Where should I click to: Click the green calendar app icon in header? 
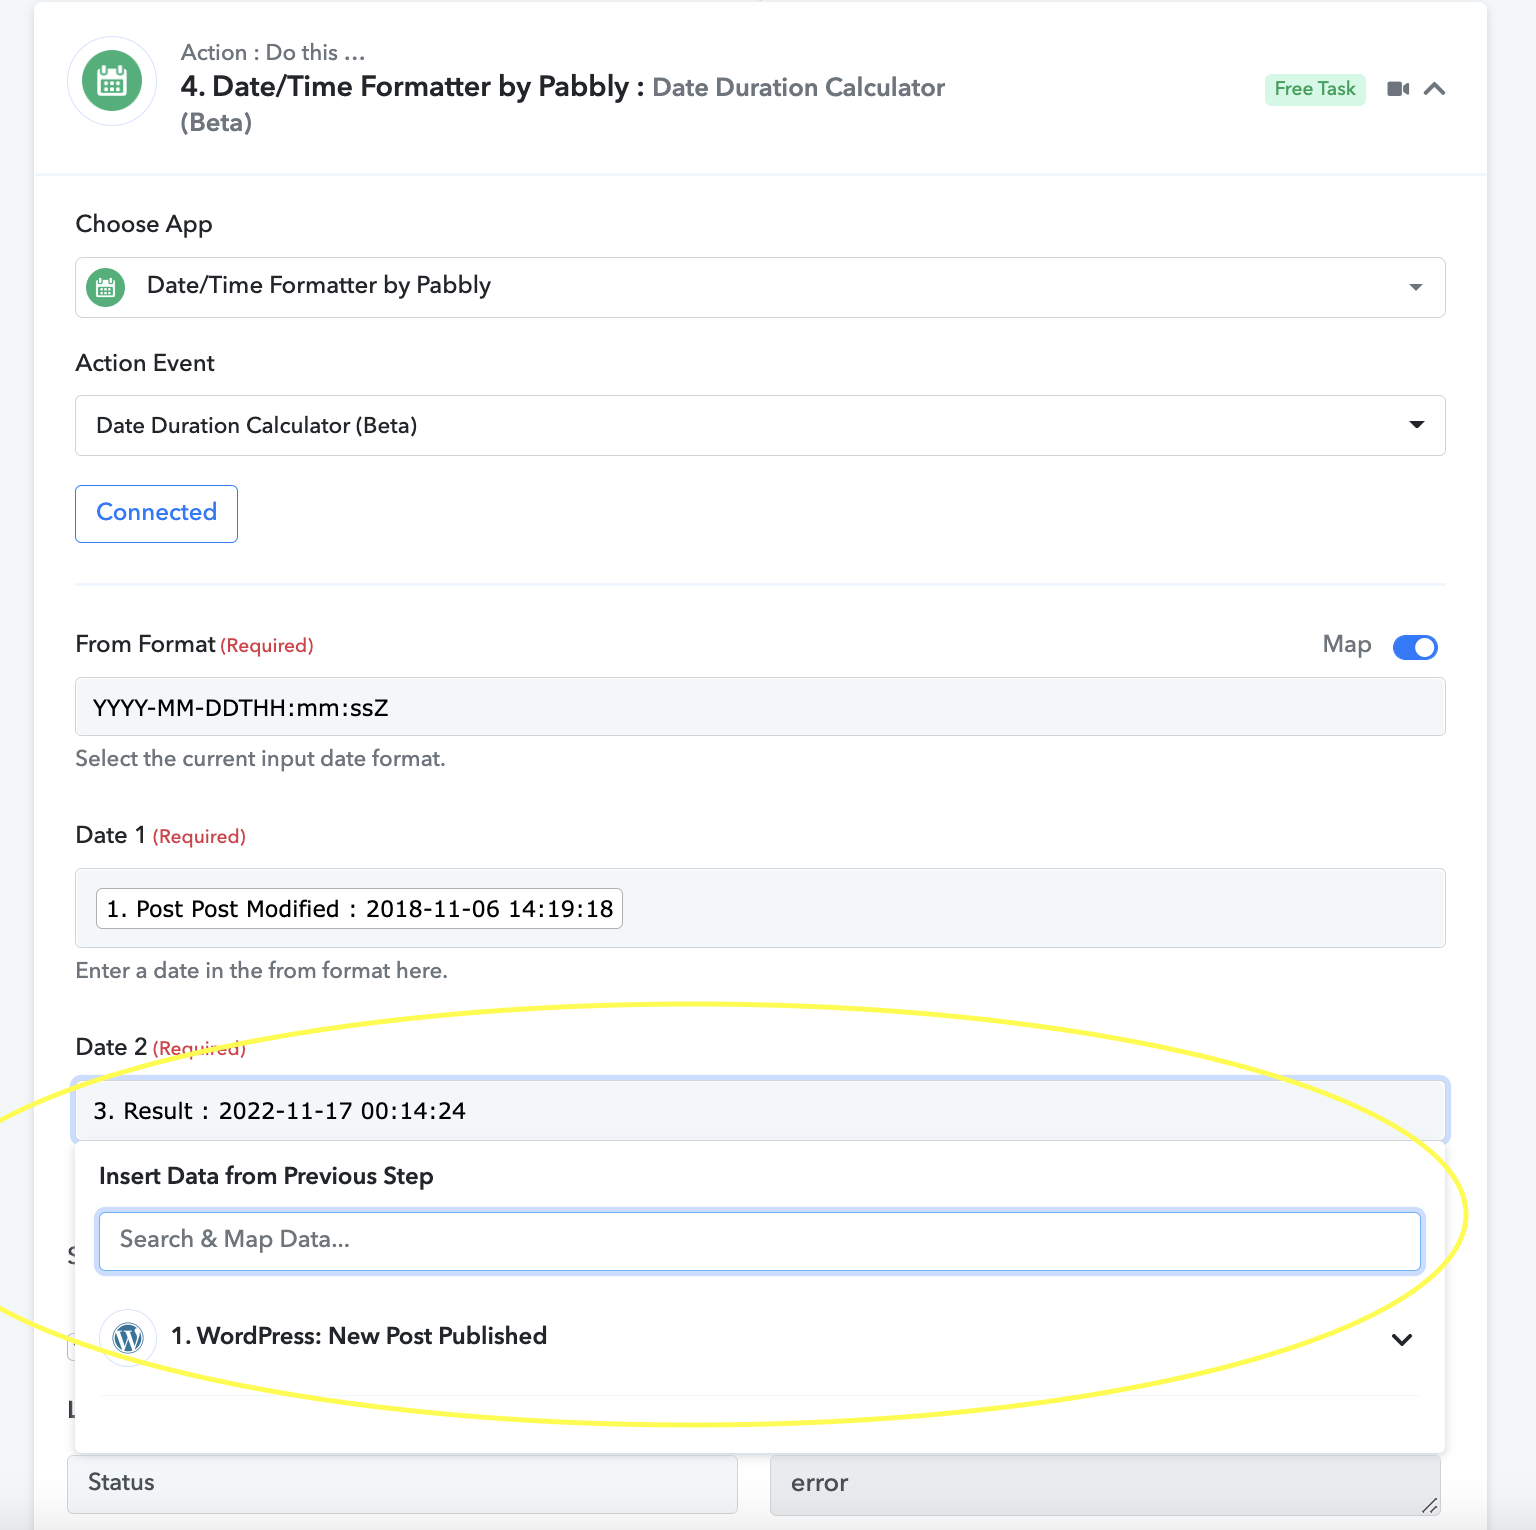(112, 81)
